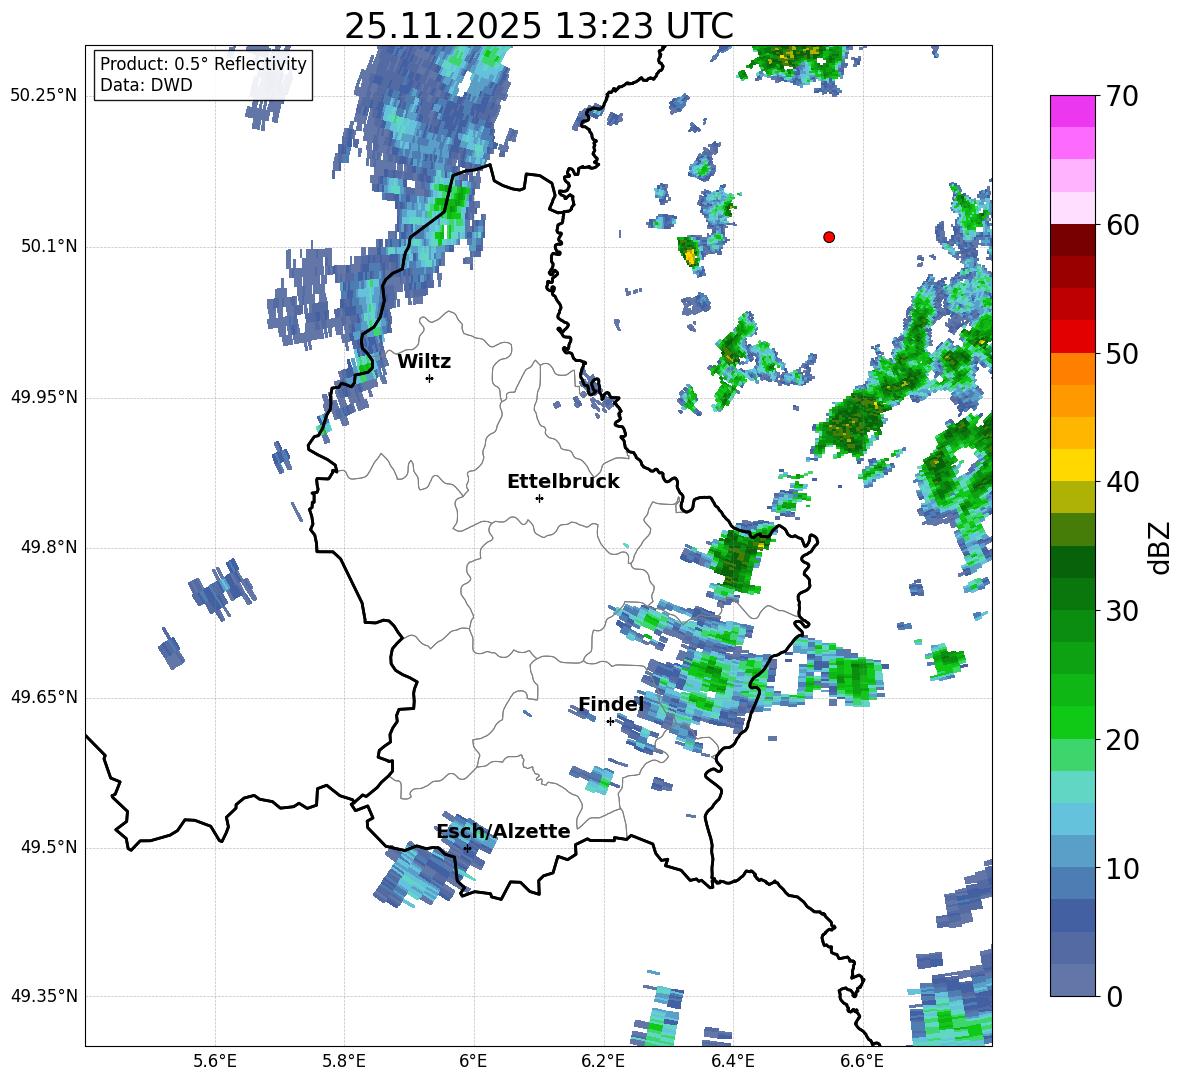Click the 6.4°E longitude label
Viewport: 1184px width, 1081px height.
pyautogui.click(x=732, y=1061)
